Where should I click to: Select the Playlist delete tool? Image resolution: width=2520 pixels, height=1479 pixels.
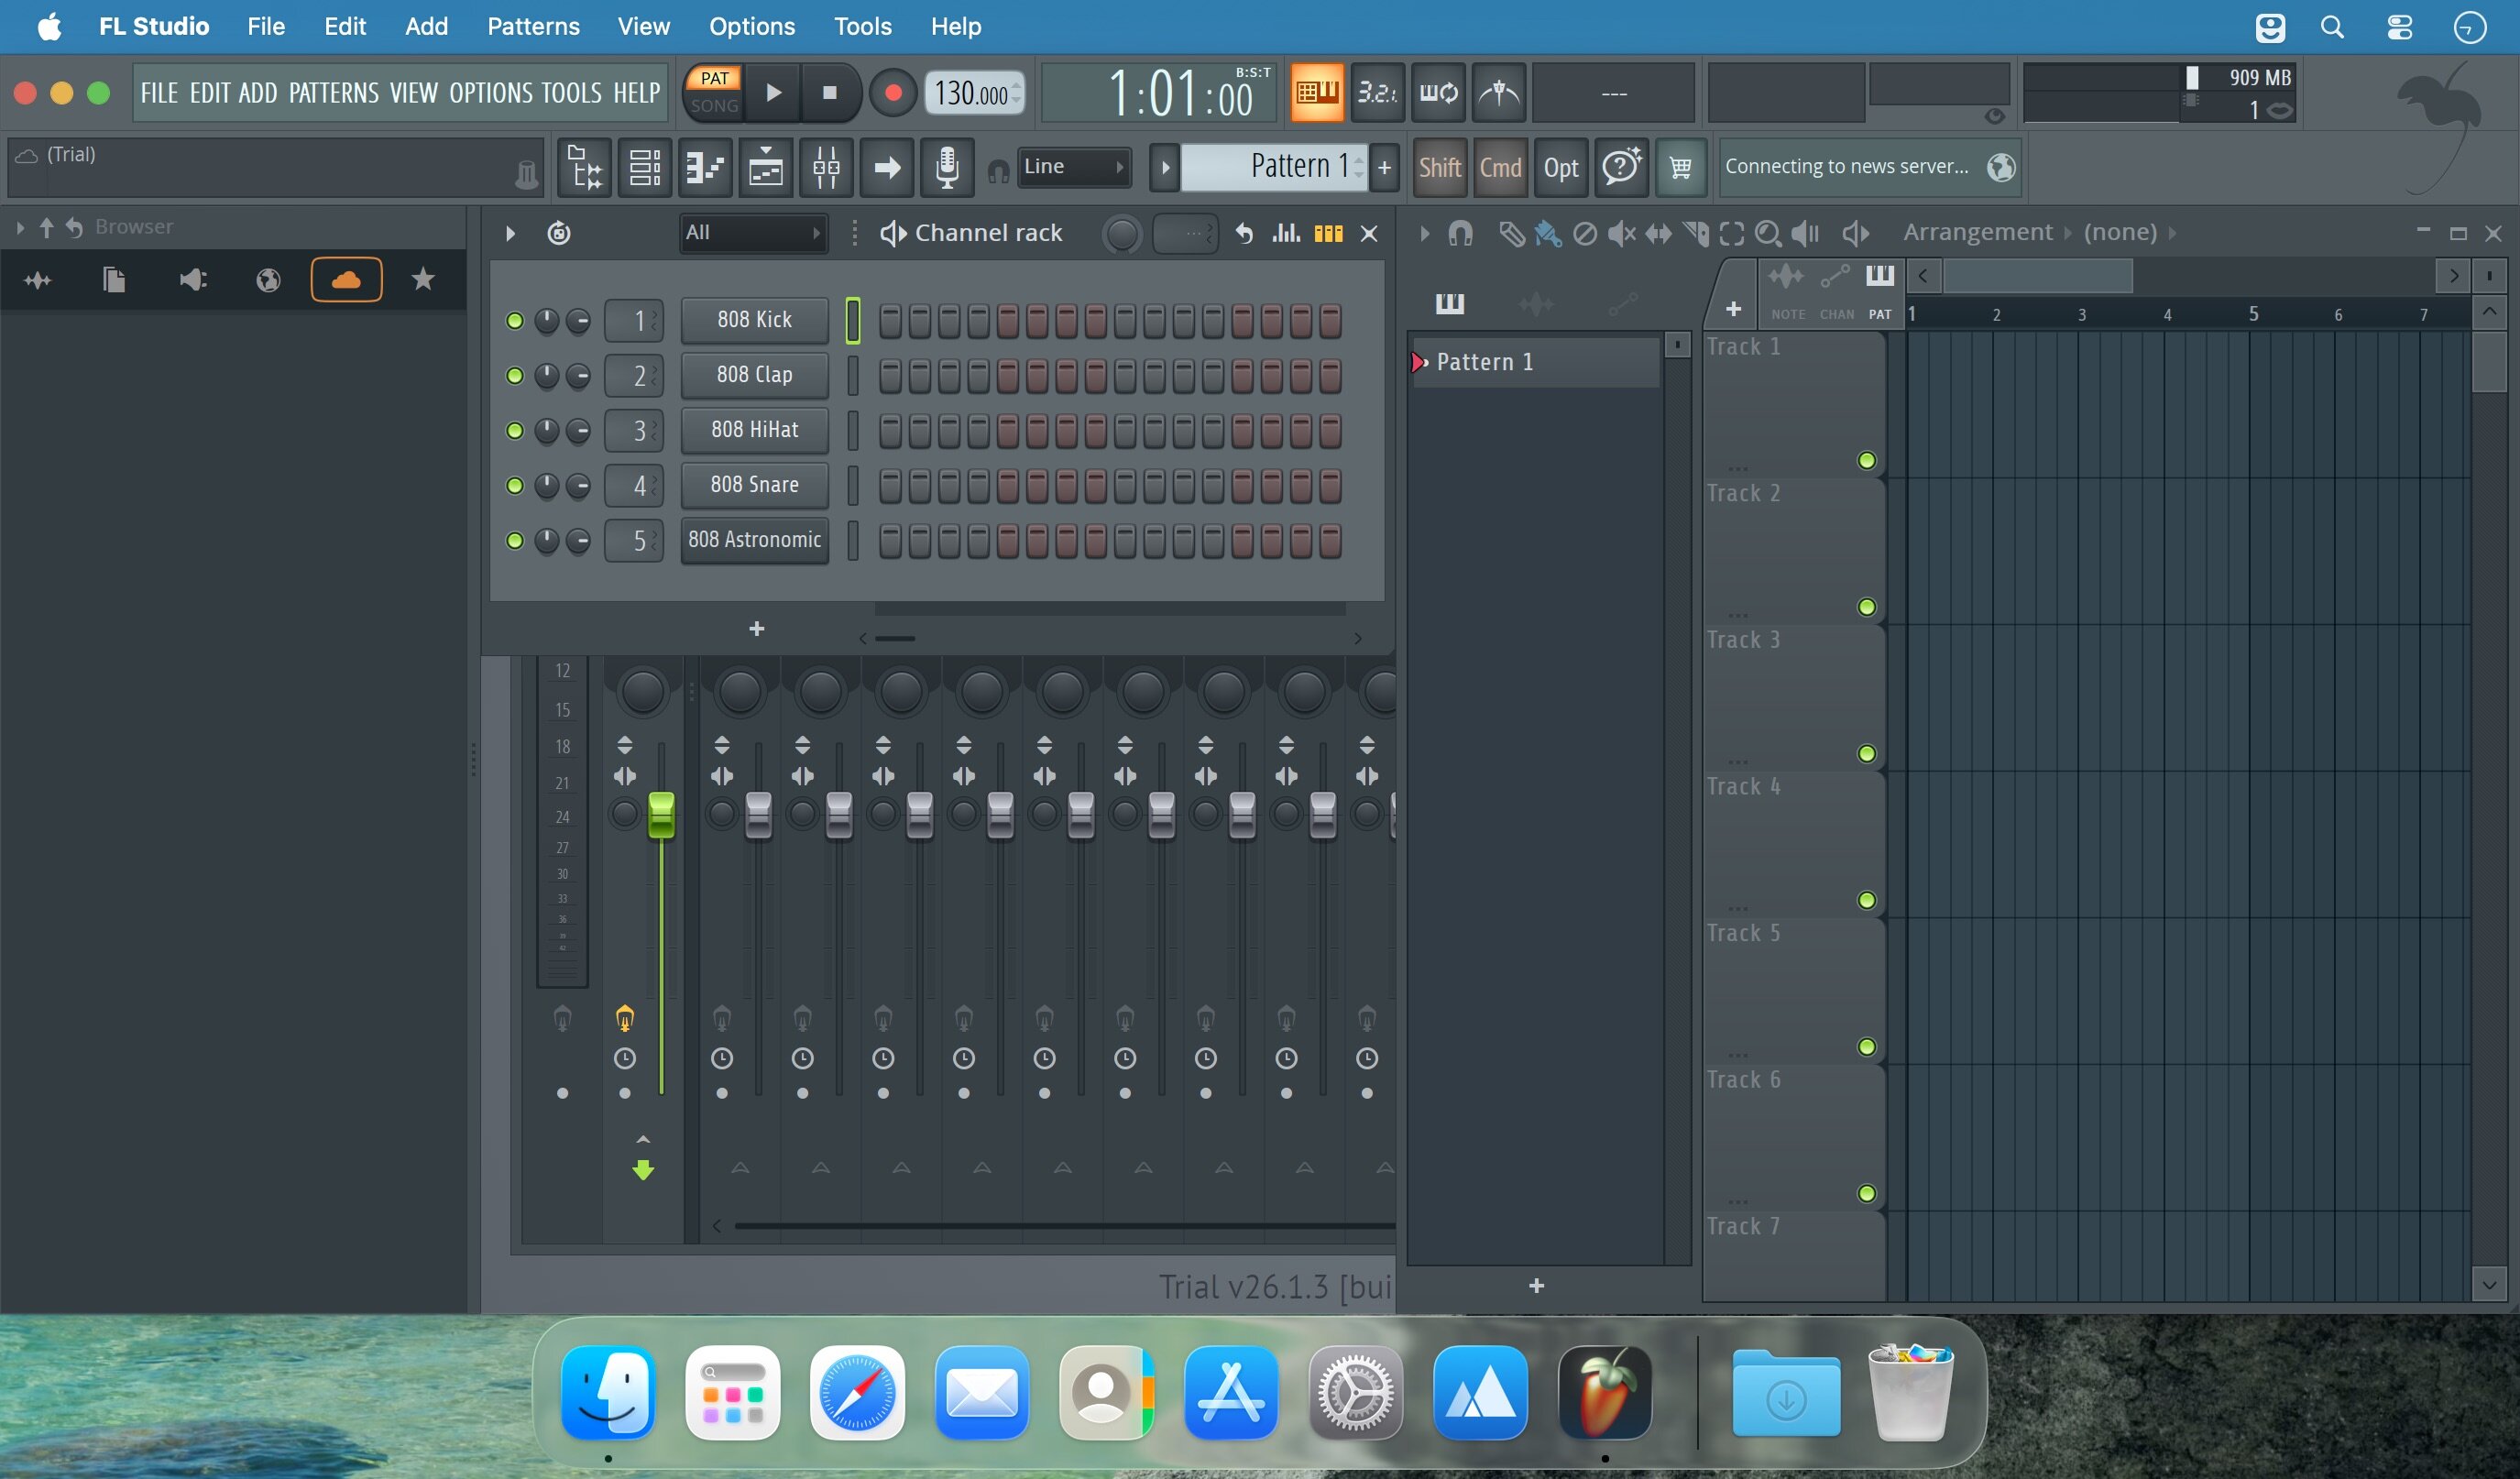click(x=1585, y=233)
